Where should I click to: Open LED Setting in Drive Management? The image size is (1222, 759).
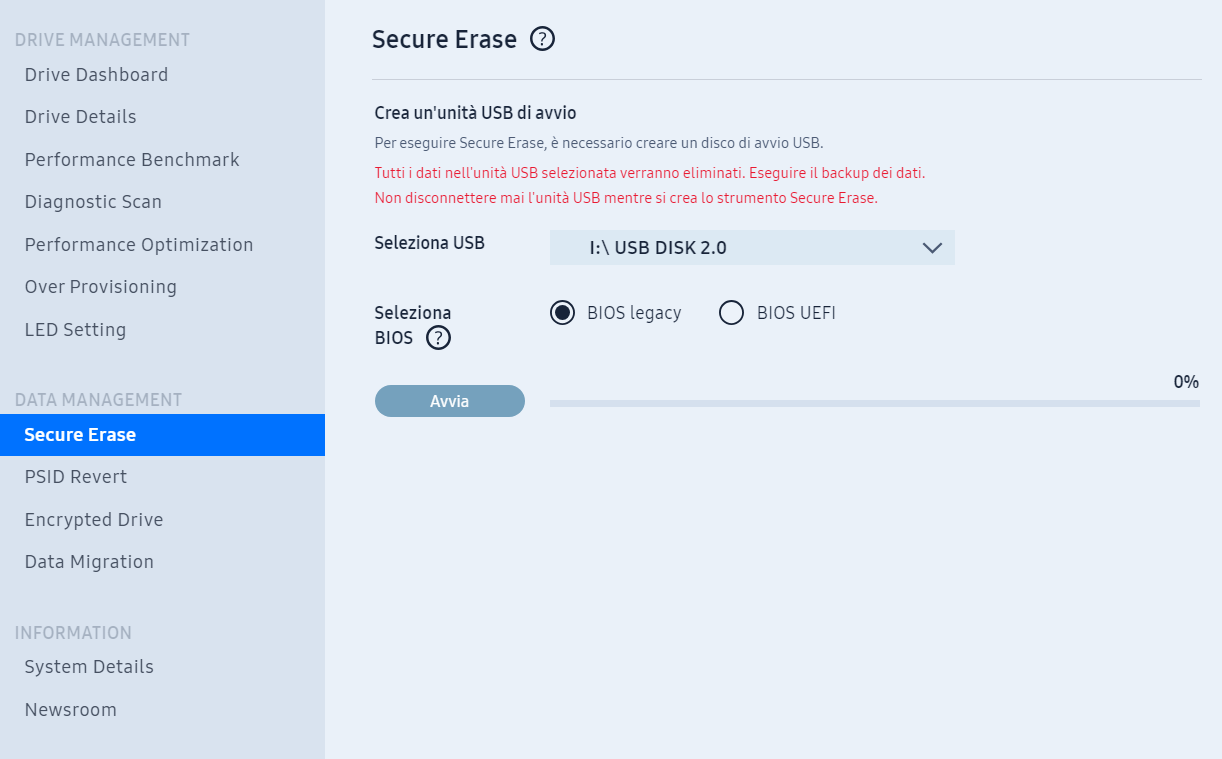75,330
